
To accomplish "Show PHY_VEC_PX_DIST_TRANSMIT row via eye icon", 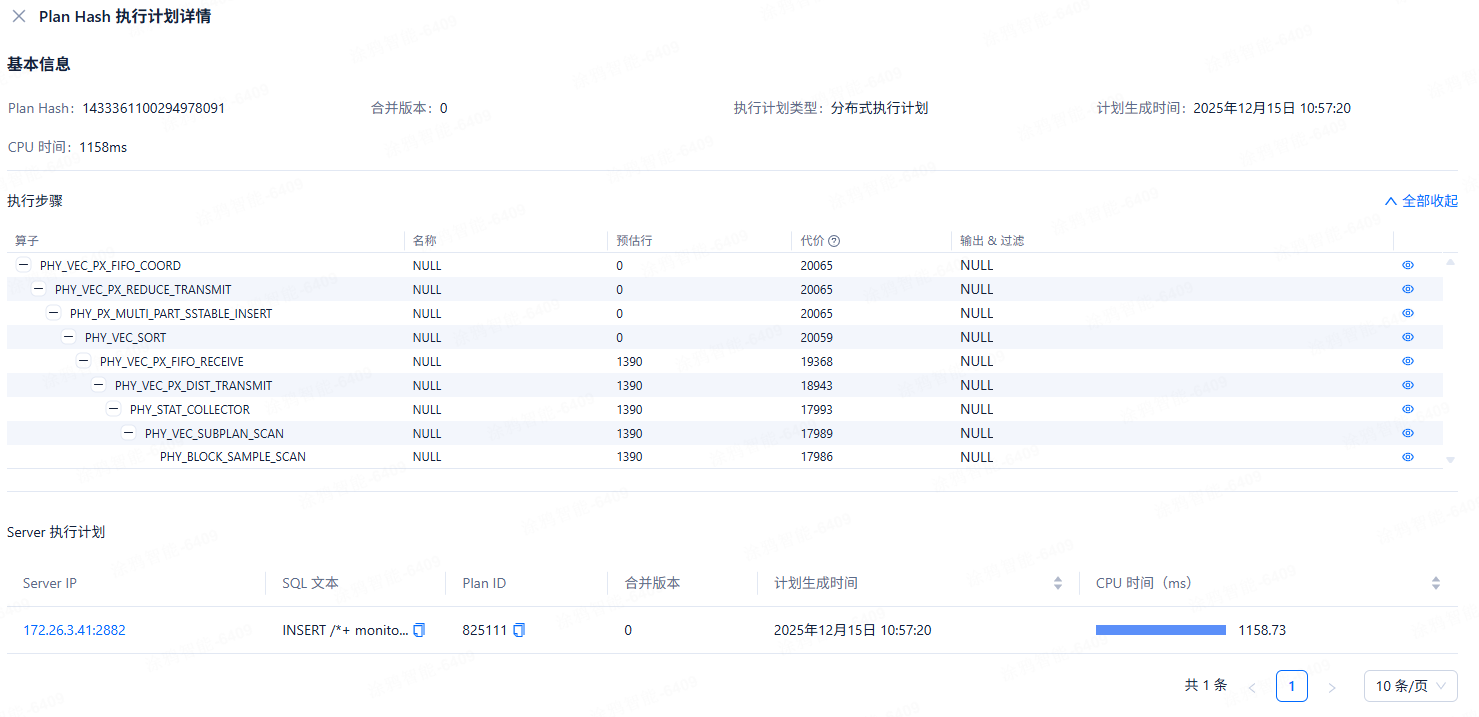I will [1407, 385].
